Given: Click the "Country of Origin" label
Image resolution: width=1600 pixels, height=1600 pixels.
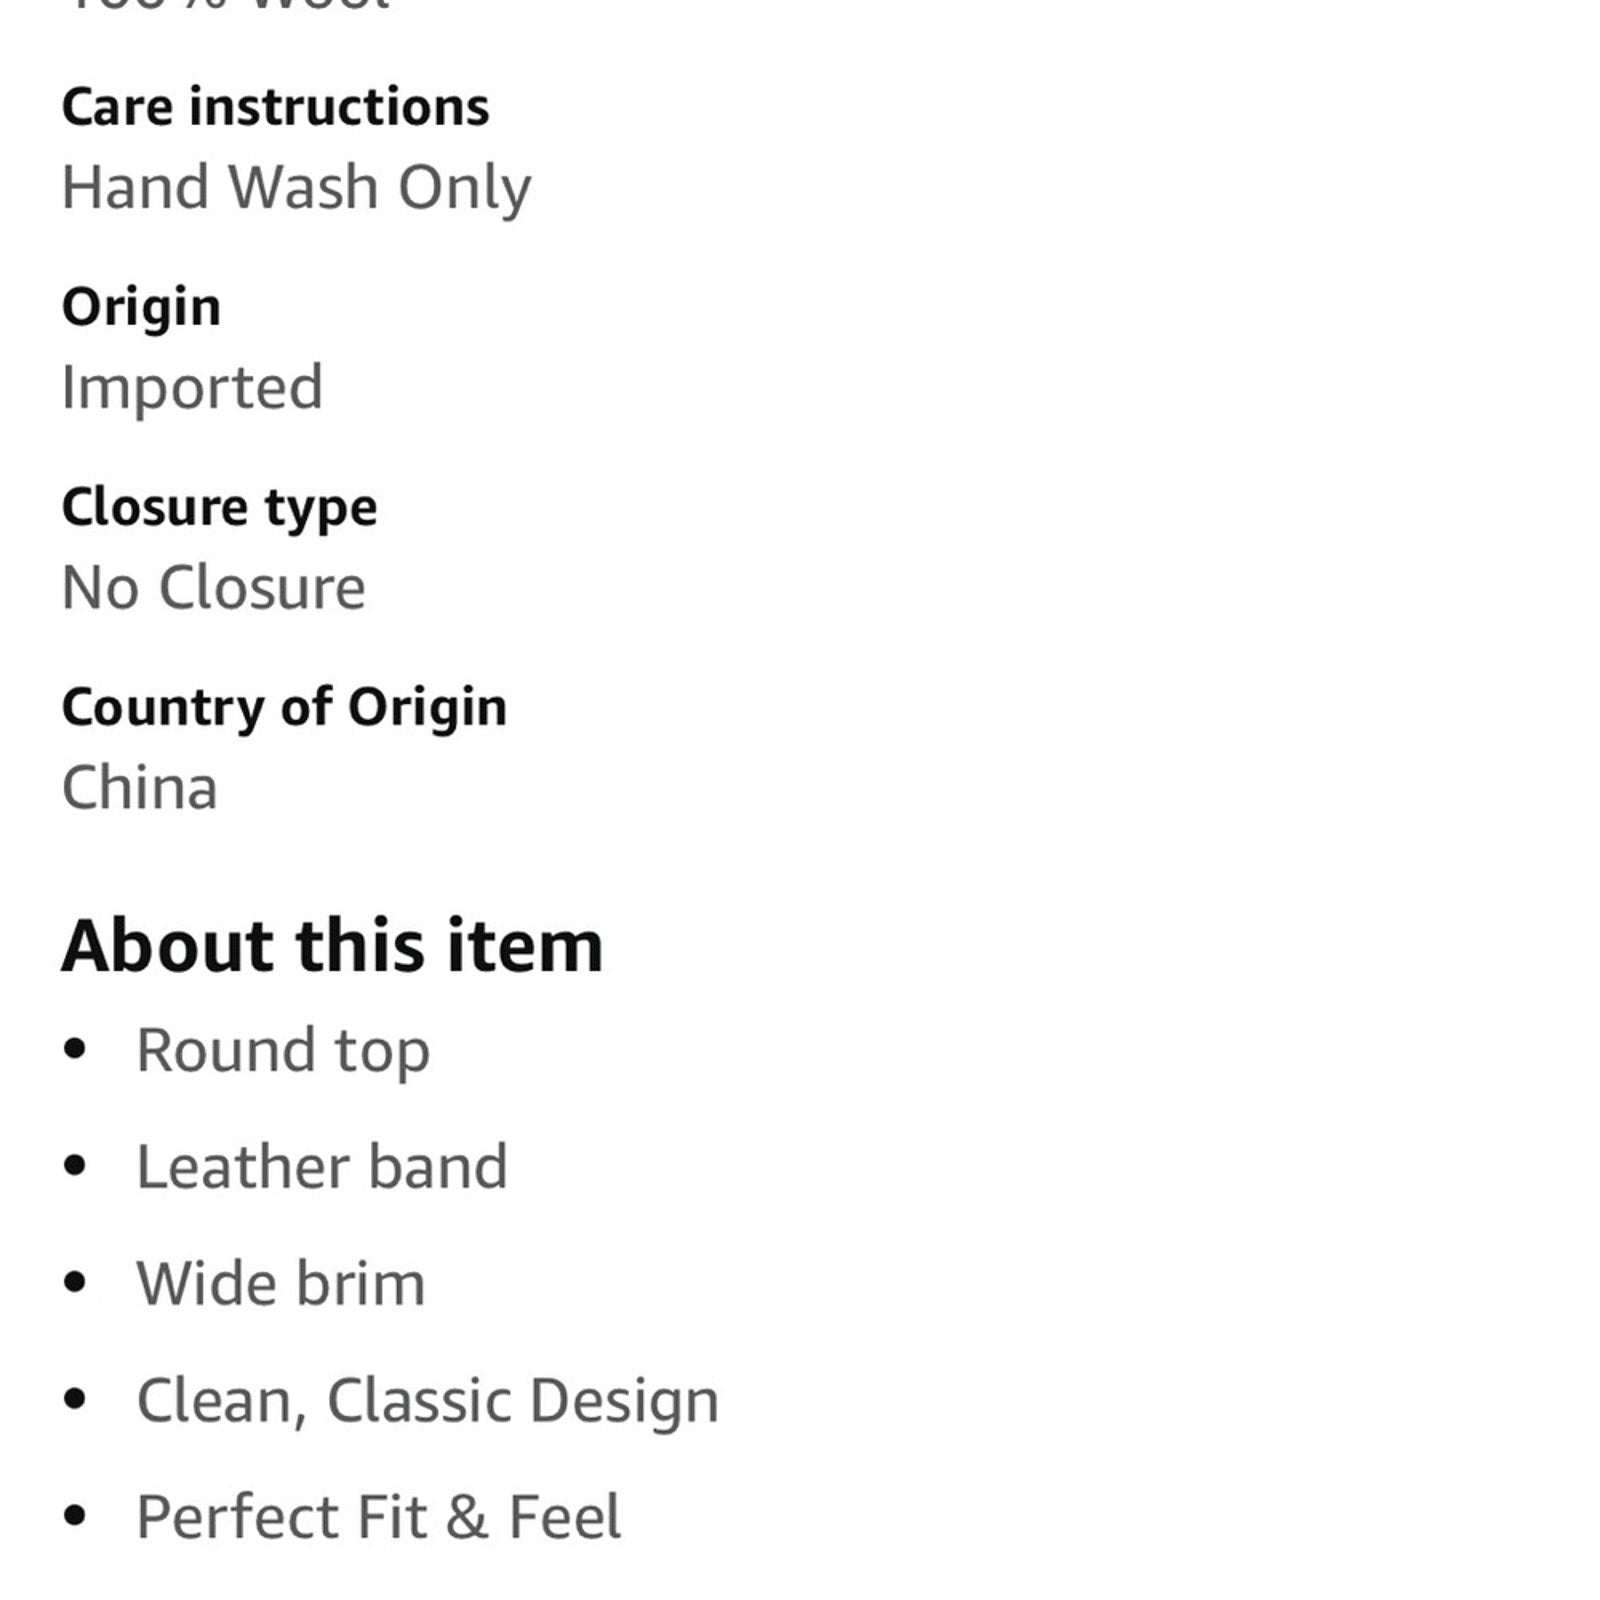Looking at the screenshot, I should point(284,707).
